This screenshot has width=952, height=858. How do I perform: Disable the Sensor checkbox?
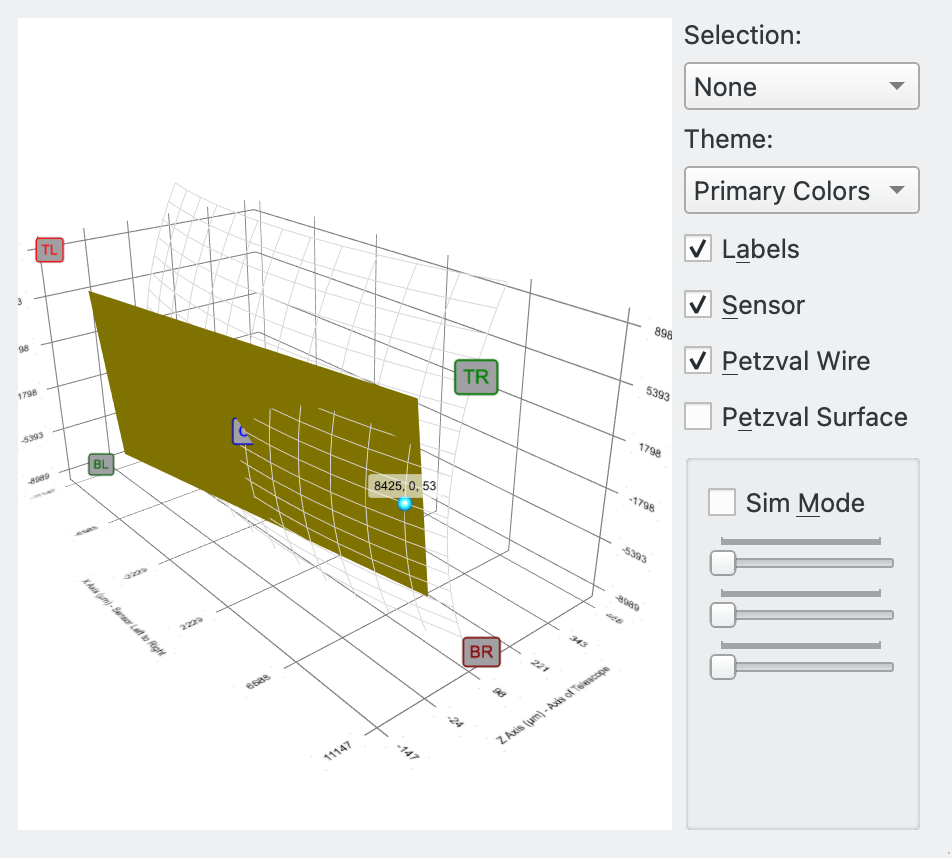(x=698, y=304)
